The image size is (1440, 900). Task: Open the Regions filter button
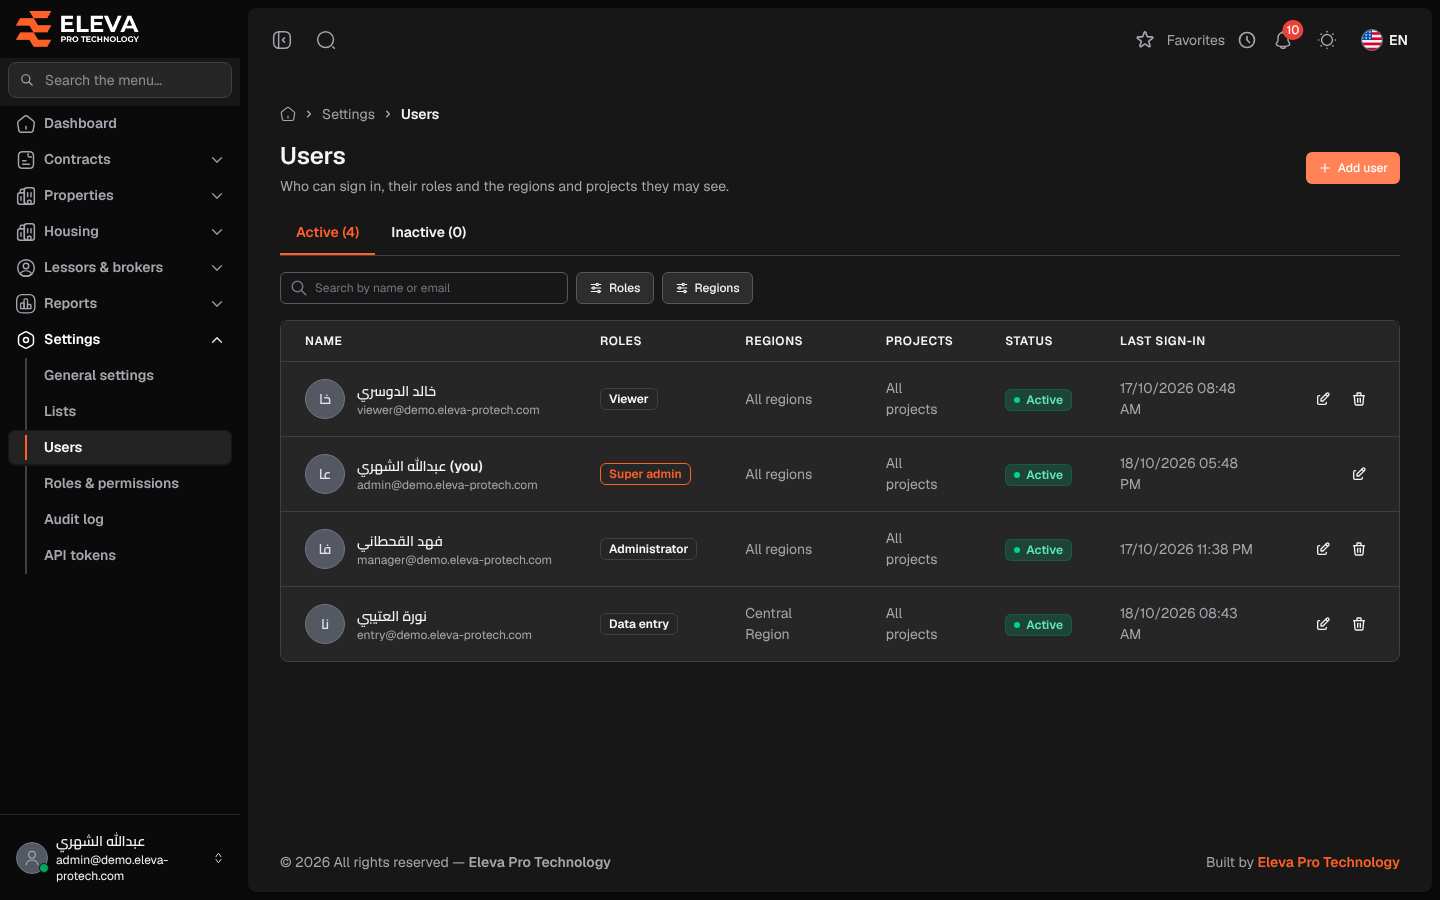click(707, 288)
